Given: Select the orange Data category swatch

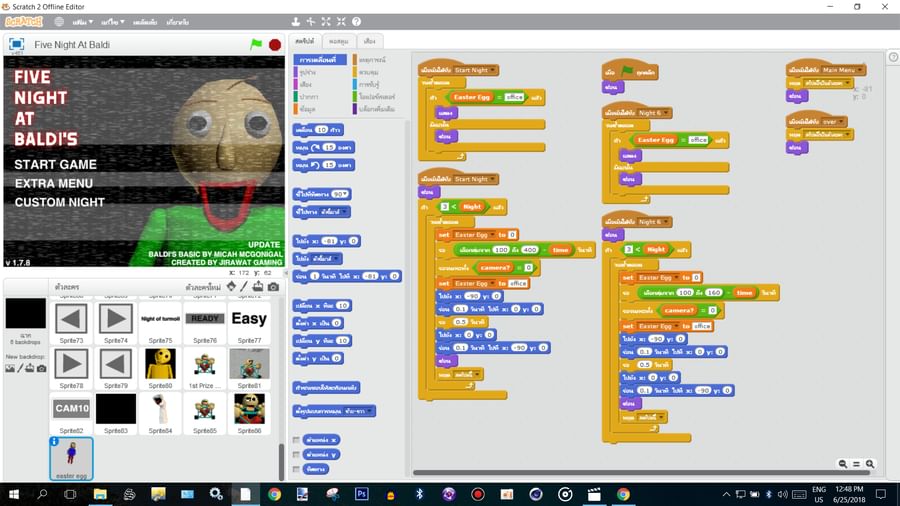Looking at the screenshot, I should click(x=296, y=108).
